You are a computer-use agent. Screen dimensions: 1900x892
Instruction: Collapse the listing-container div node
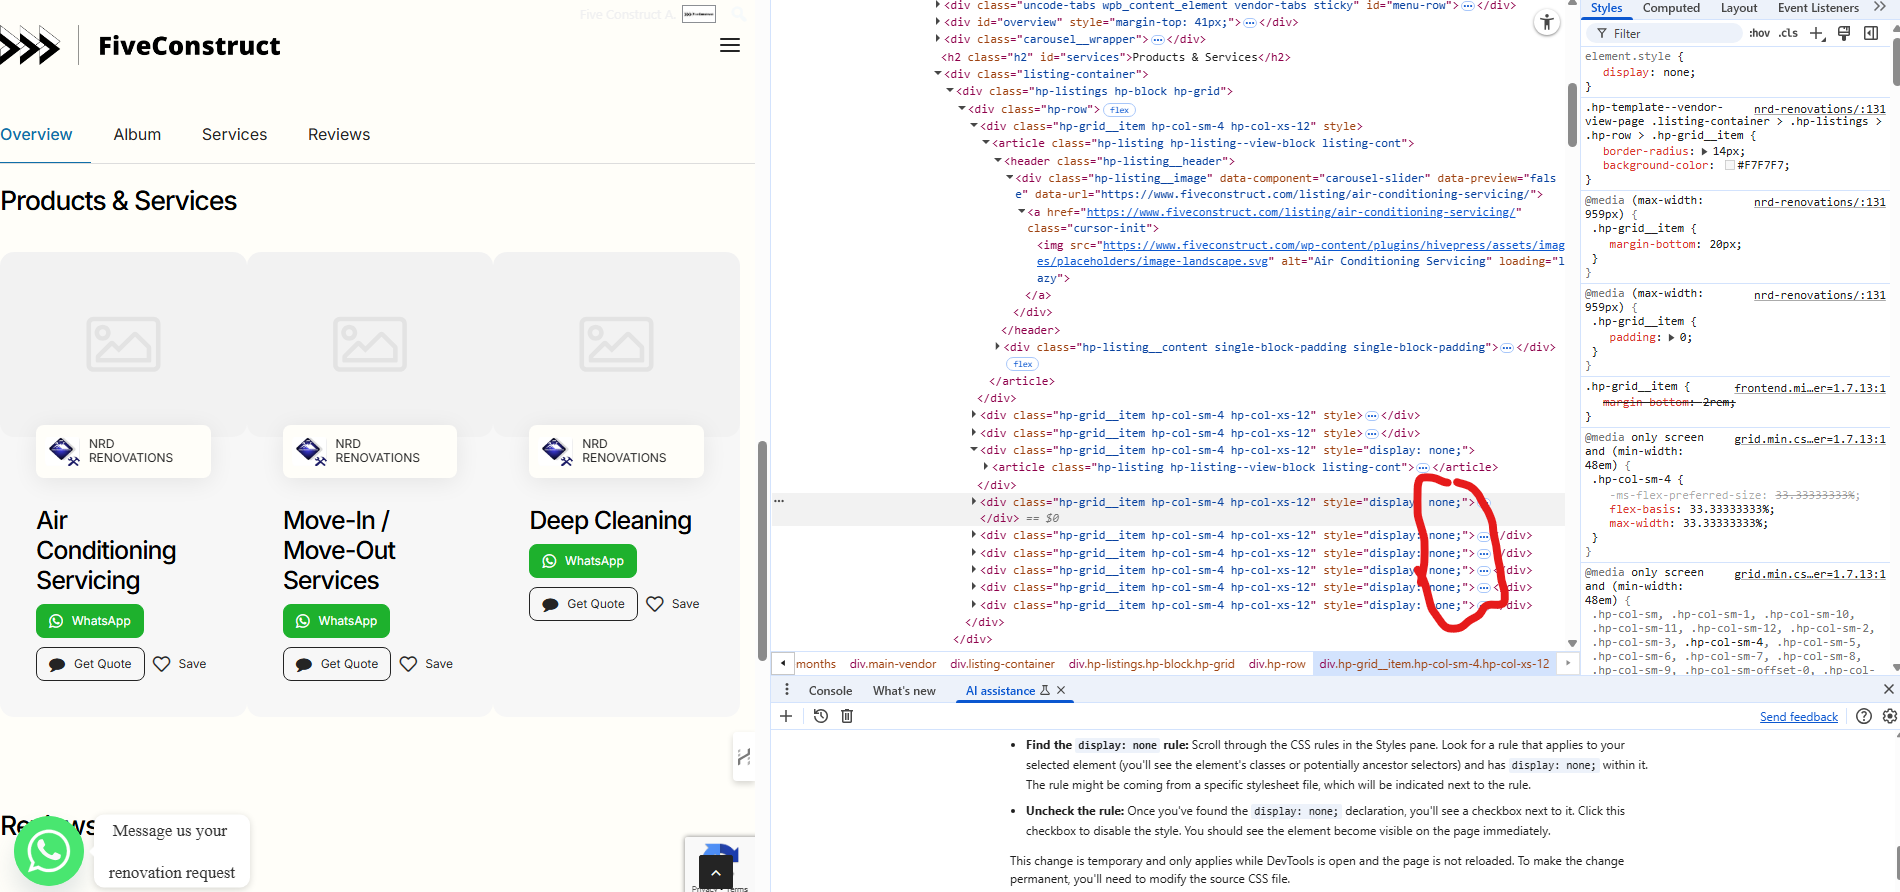[x=938, y=74]
